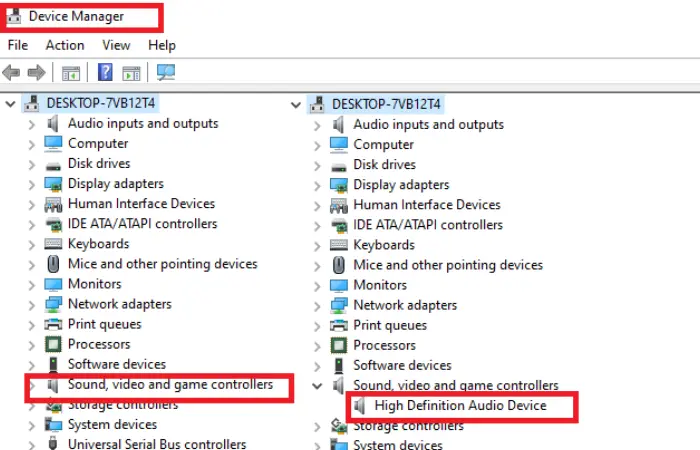The image size is (700, 450).
Task: Toggle the Show/Hide Action Pane toolbar icon
Action: (x=131, y=73)
